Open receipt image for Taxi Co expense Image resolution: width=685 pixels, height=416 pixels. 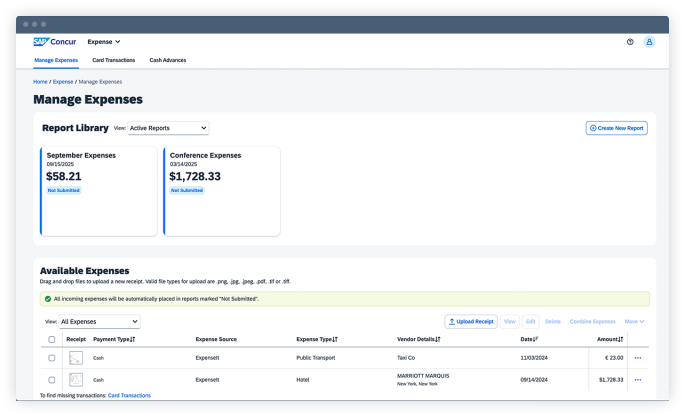point(76,357)
